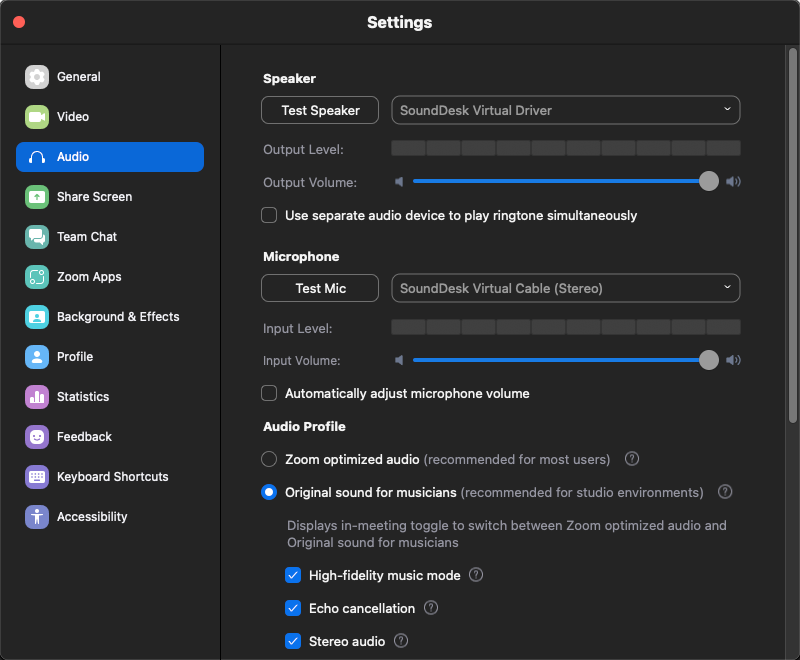Click the Team Chat bubble icon
This screenshot has width=800, height=660.
coord(37,237)
